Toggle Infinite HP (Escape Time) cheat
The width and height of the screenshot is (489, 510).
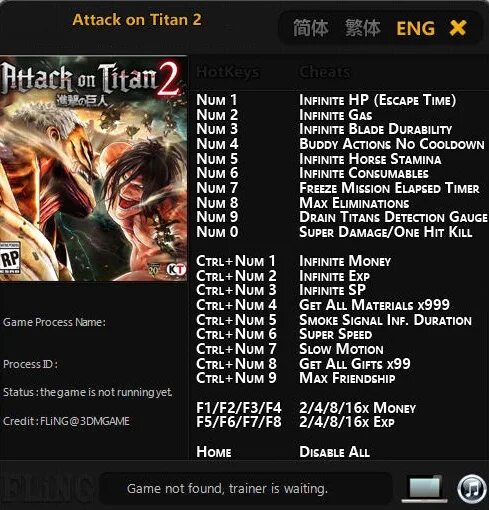pyautogui.click(x=377, y=100)
